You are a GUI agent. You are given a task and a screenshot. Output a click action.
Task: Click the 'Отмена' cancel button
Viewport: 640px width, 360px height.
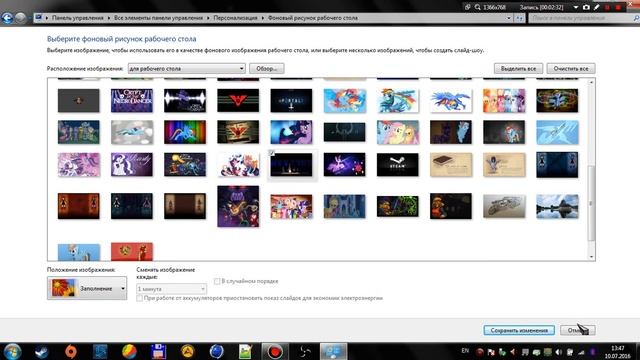pyautogui.click(x=578, y=330)
